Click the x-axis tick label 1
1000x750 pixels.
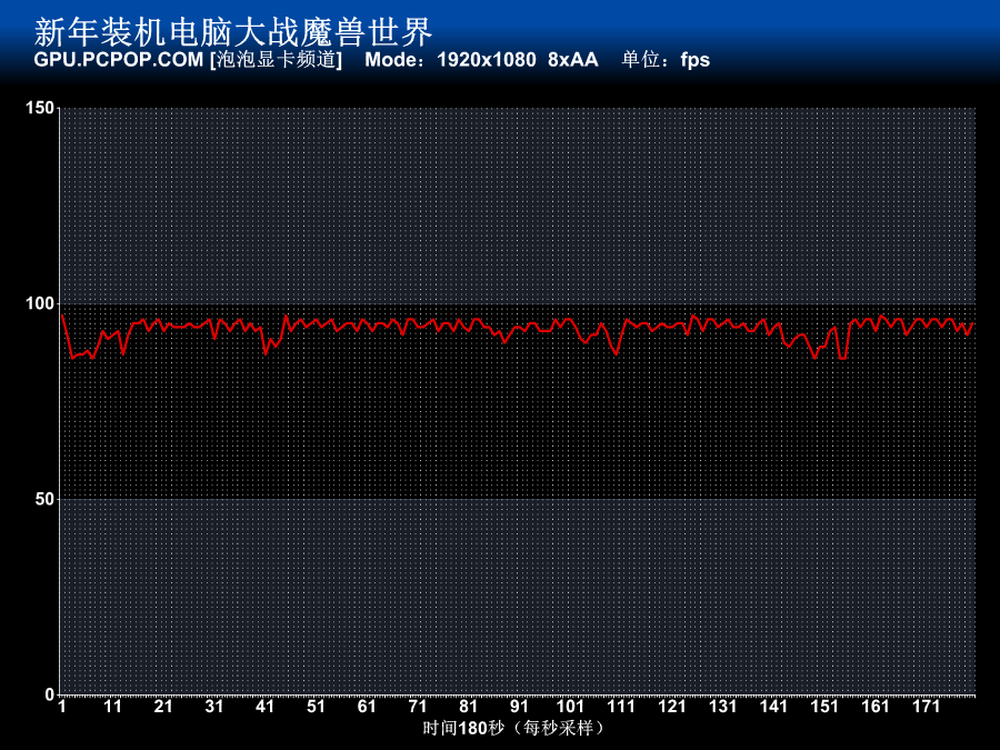62,707
